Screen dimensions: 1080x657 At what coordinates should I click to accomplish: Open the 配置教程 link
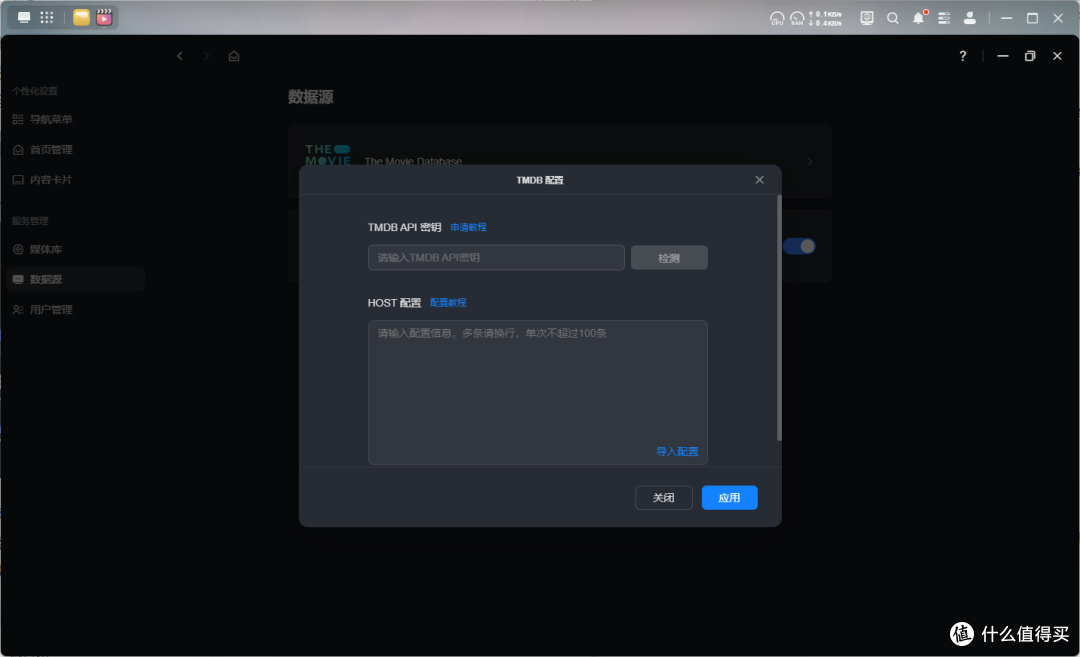pyautogui.click(x=448, y=302)
